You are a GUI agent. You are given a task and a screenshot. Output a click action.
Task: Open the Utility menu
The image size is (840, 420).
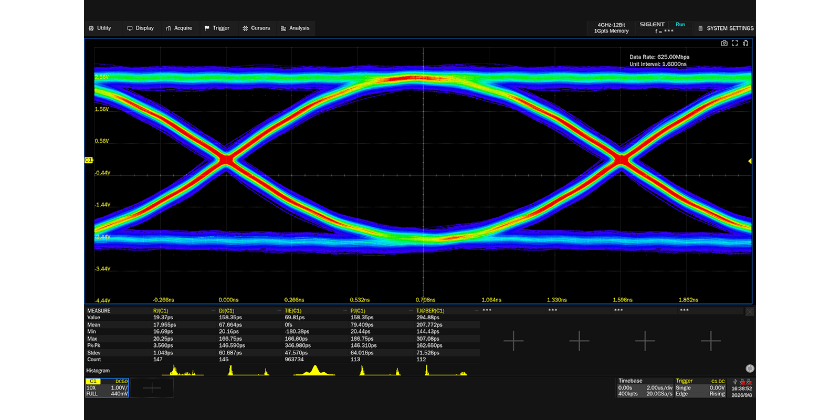point(100,28)
